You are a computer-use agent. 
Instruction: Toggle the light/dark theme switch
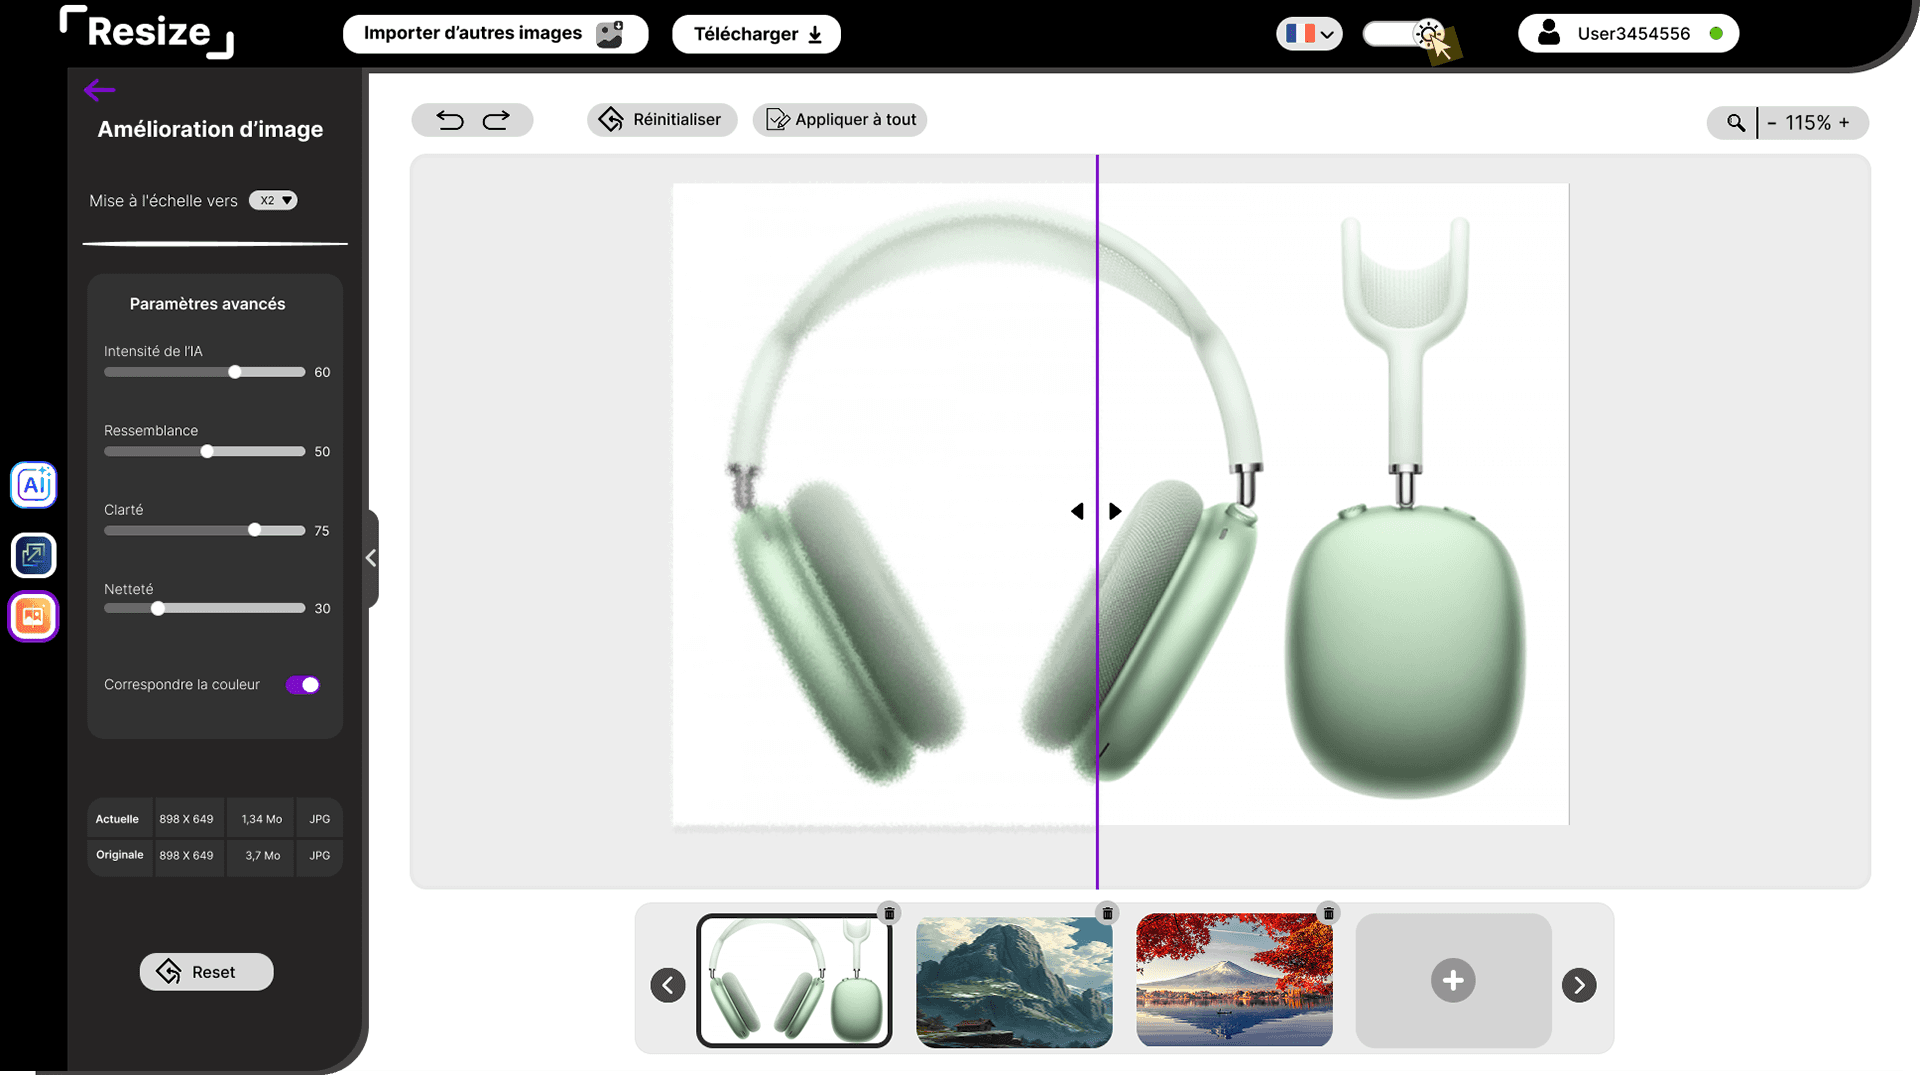tap(1406, 34)
